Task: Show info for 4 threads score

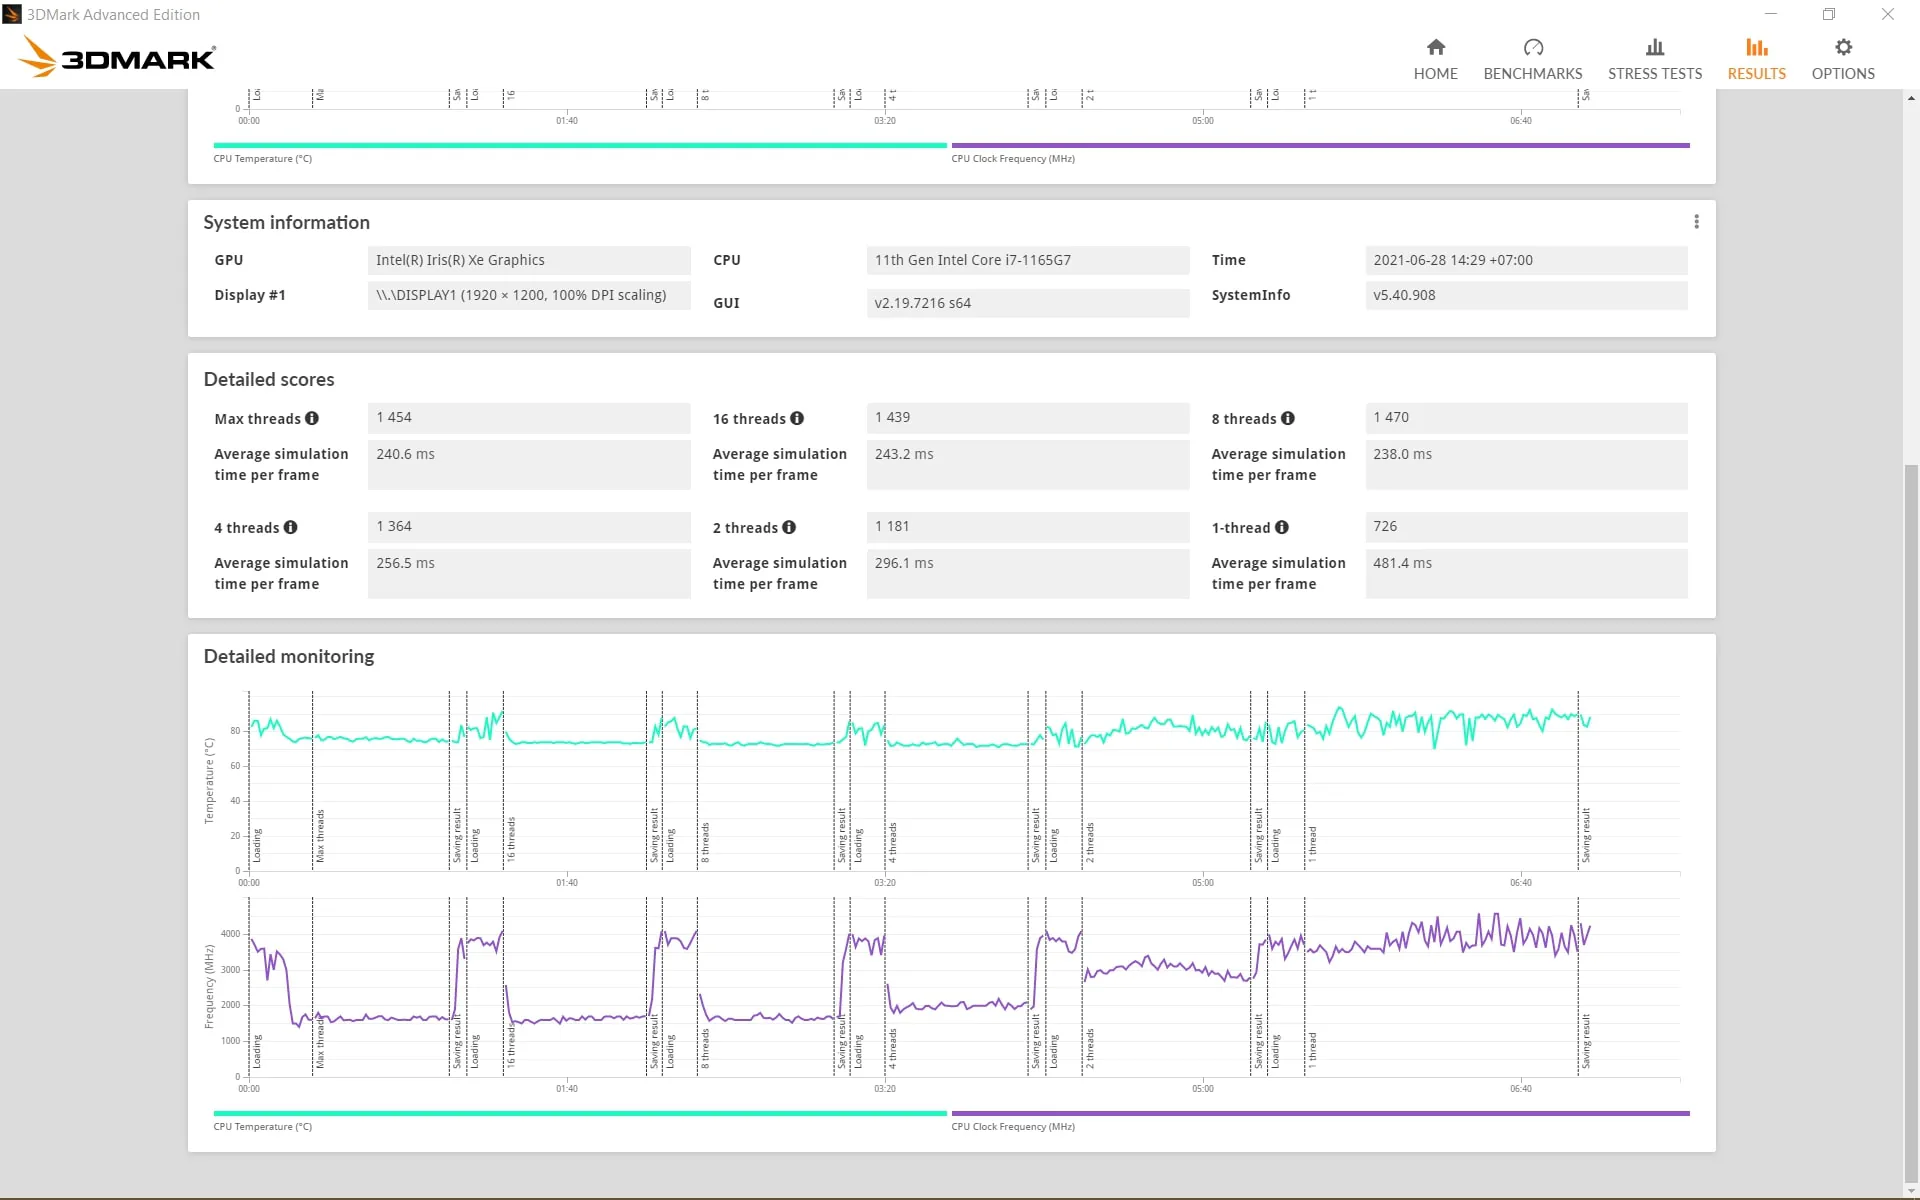Action: 291,527
